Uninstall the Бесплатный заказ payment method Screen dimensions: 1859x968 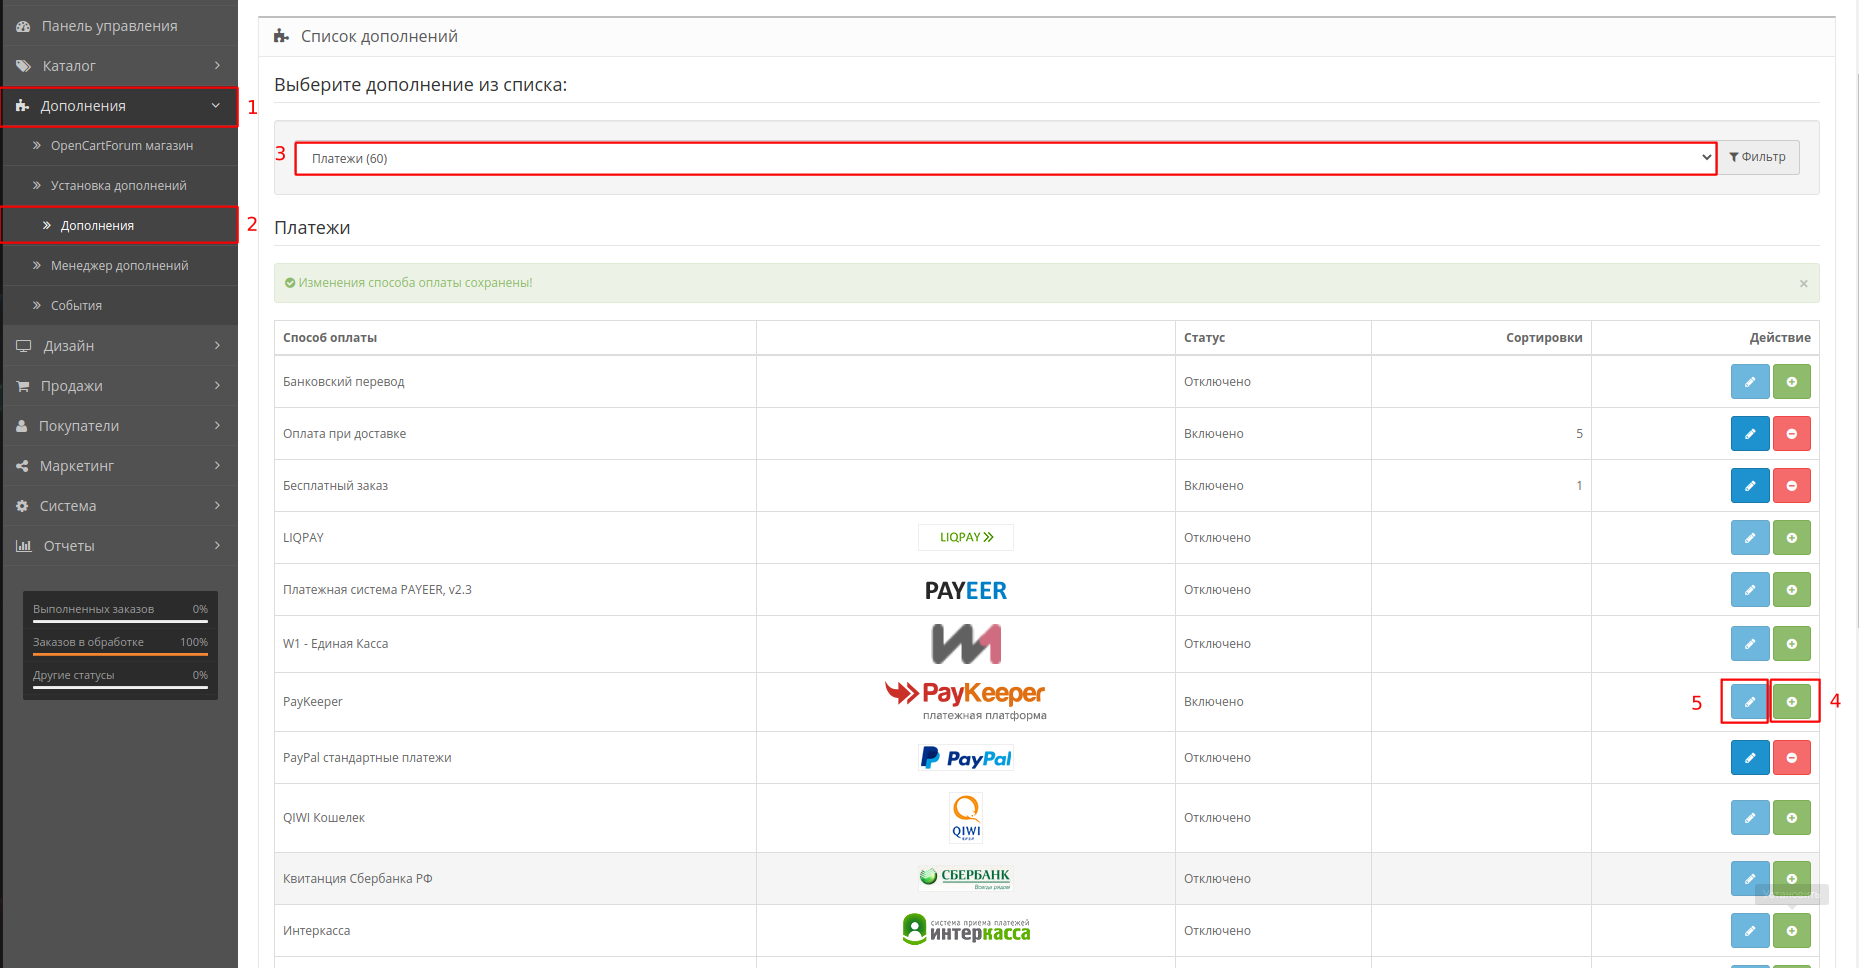pyautogui.click(x=1791, y=486)
